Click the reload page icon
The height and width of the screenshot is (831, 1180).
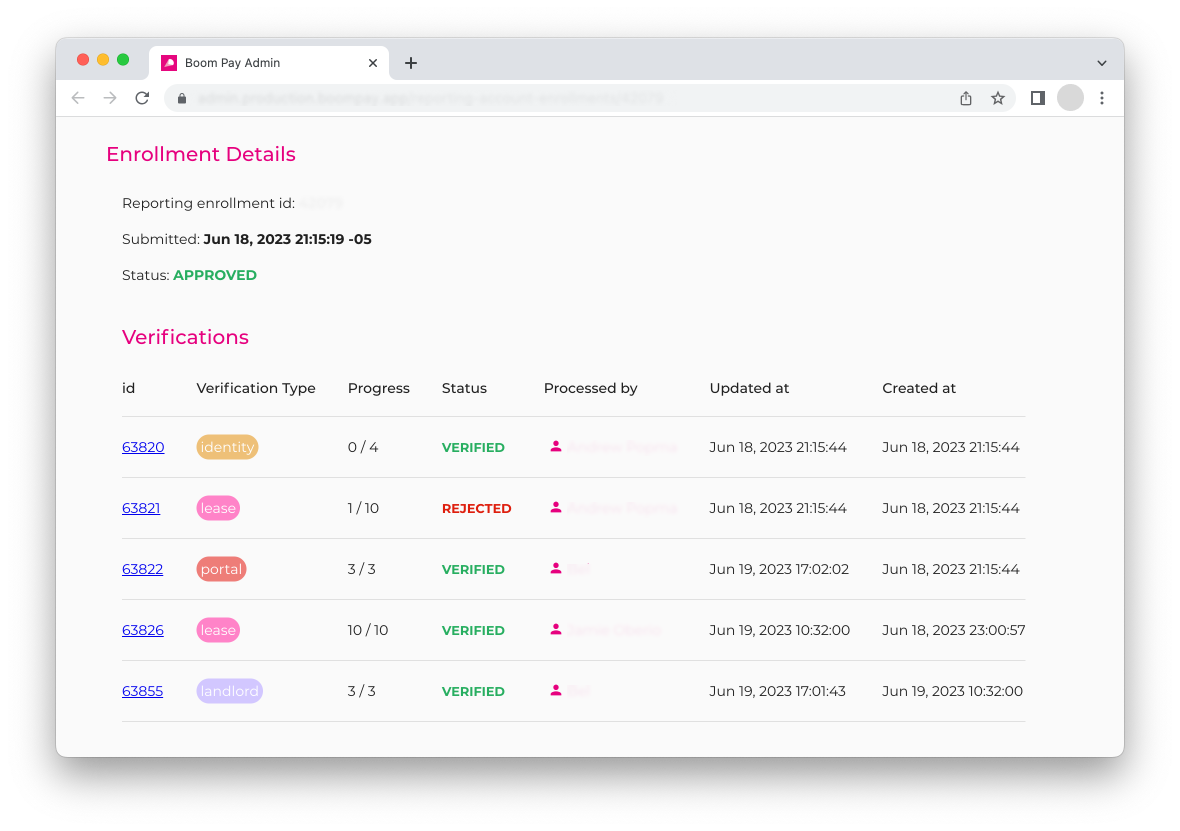pyautogui.click(x=142, y=98)
